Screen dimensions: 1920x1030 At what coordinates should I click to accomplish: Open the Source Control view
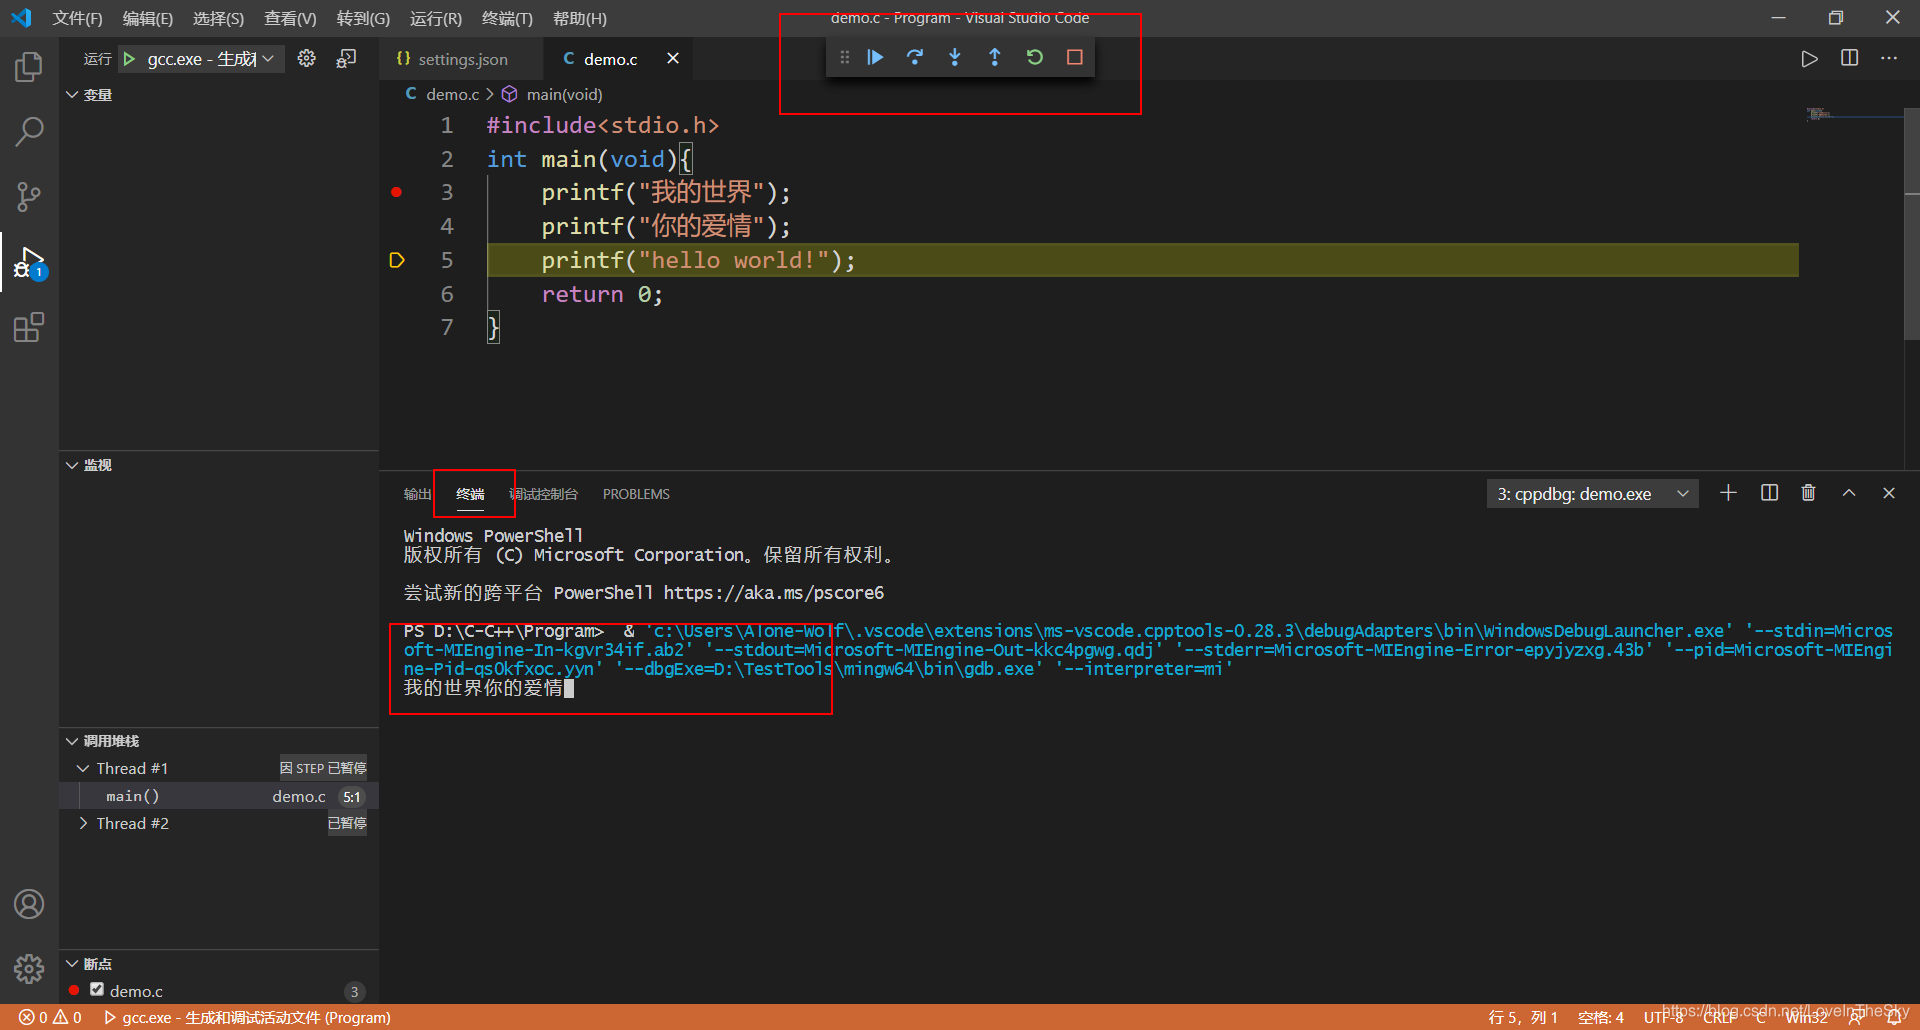pyautogui.click(x=29, y=196)
